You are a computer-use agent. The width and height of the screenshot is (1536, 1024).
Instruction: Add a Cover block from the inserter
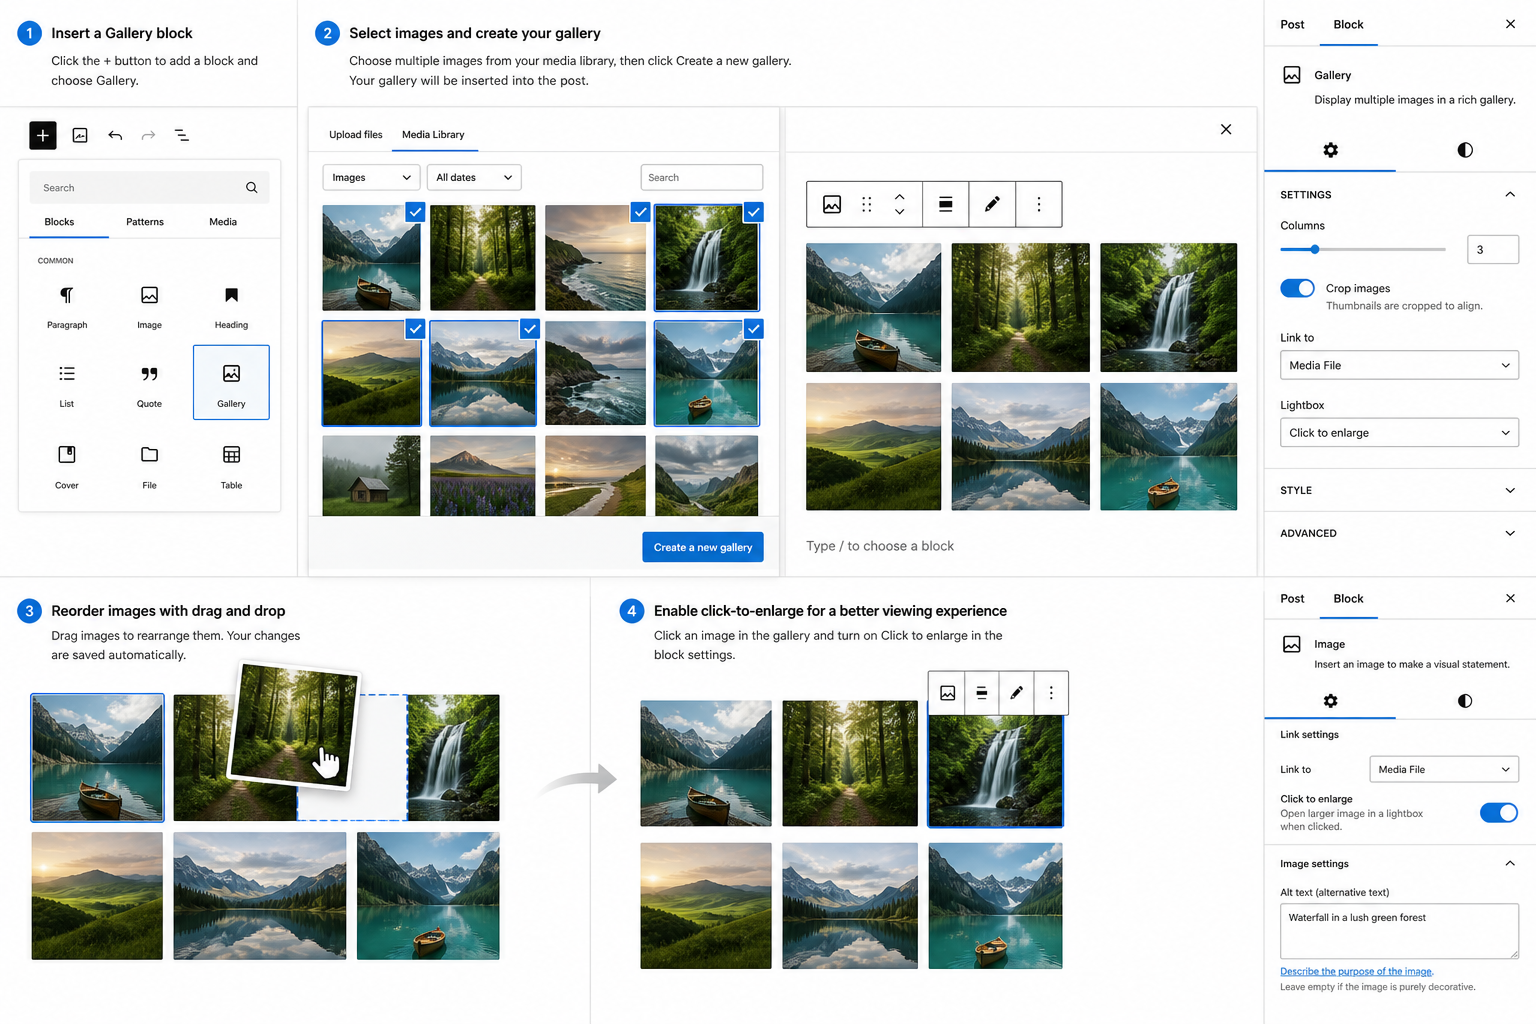click(x=67, y=465)
